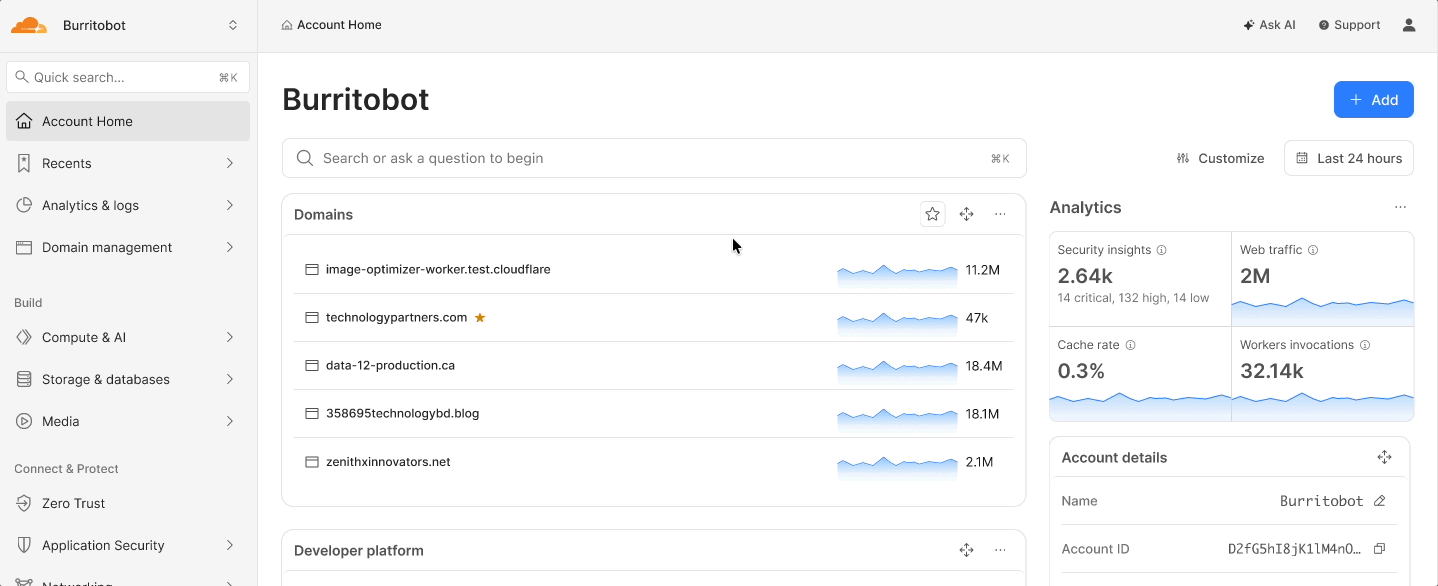Click the window icon beside zenithxinnovators.net
1438x586 pixels.
[x=312, y=462]
